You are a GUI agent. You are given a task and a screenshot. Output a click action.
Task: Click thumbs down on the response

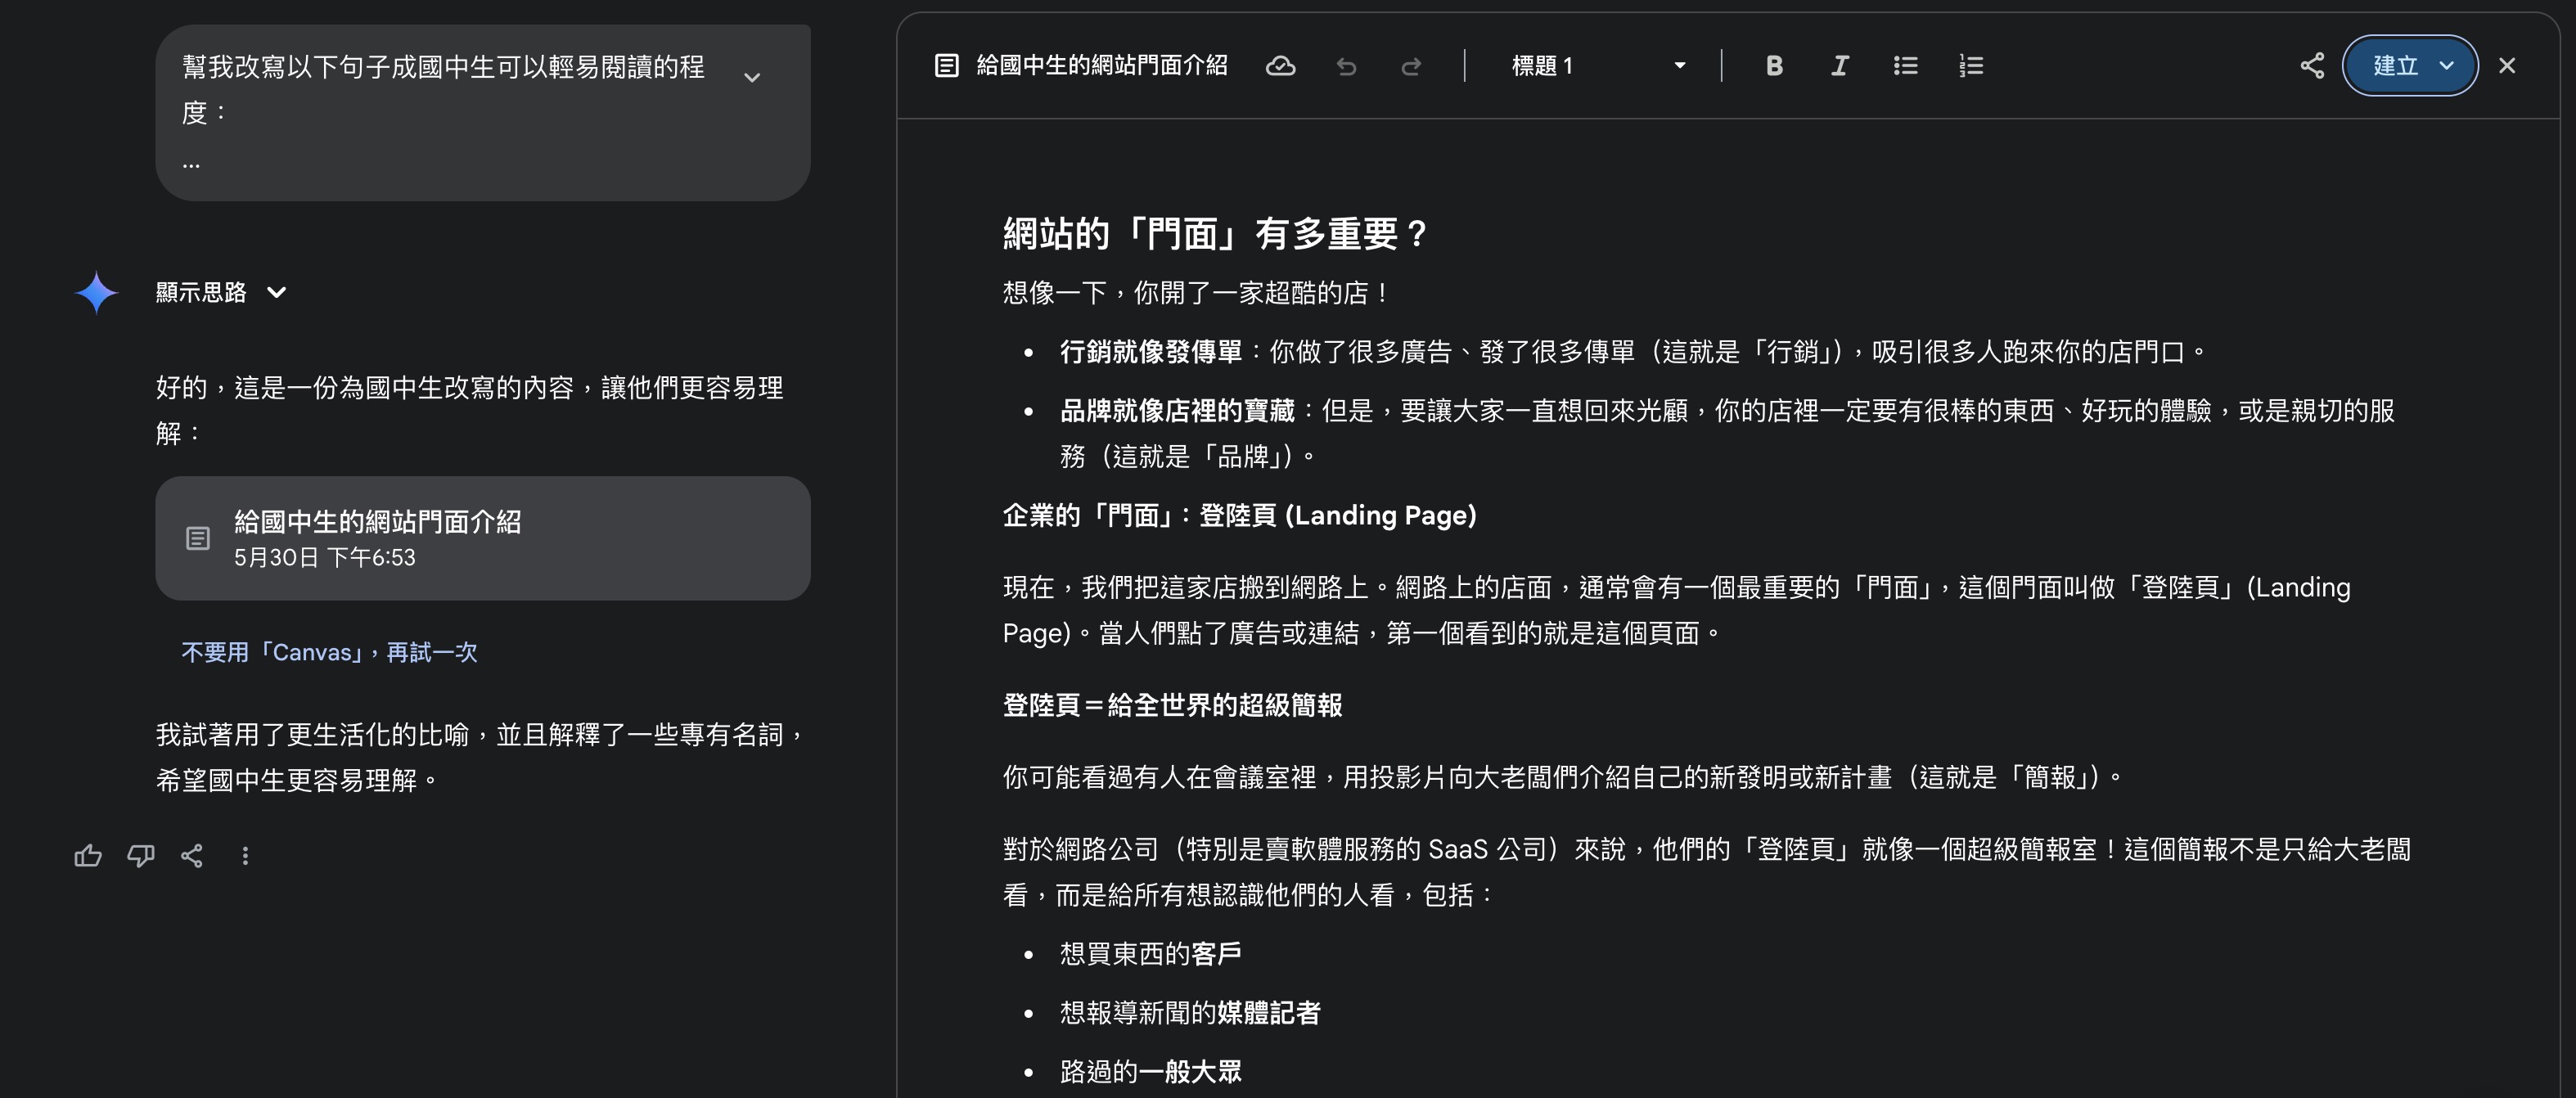point(140,856)
